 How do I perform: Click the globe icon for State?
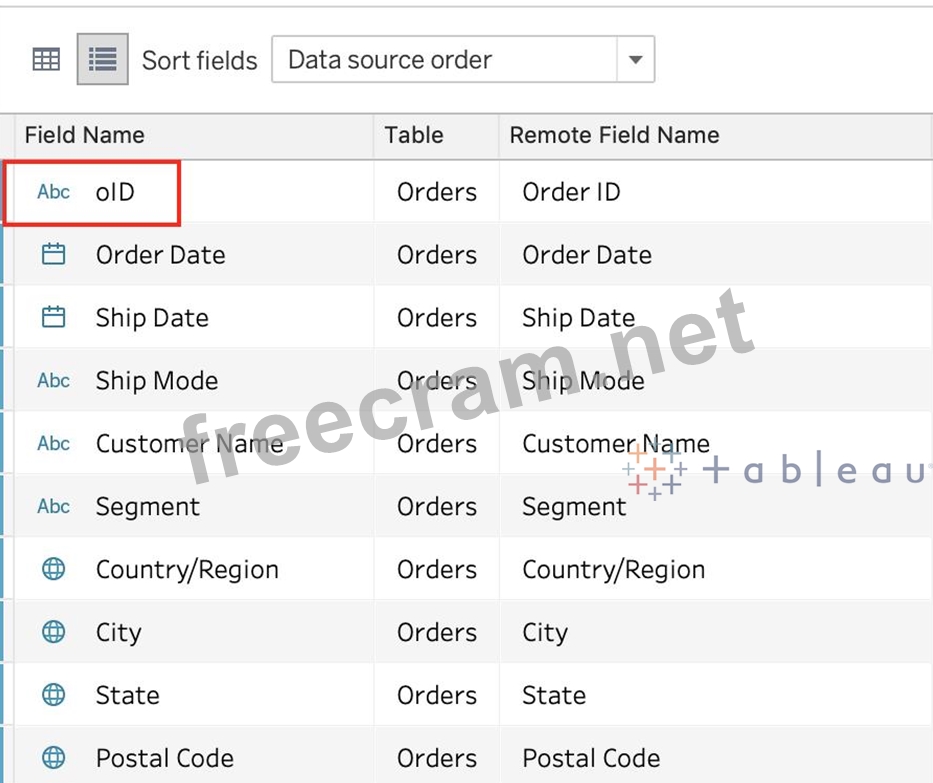[x=54, y=695]
